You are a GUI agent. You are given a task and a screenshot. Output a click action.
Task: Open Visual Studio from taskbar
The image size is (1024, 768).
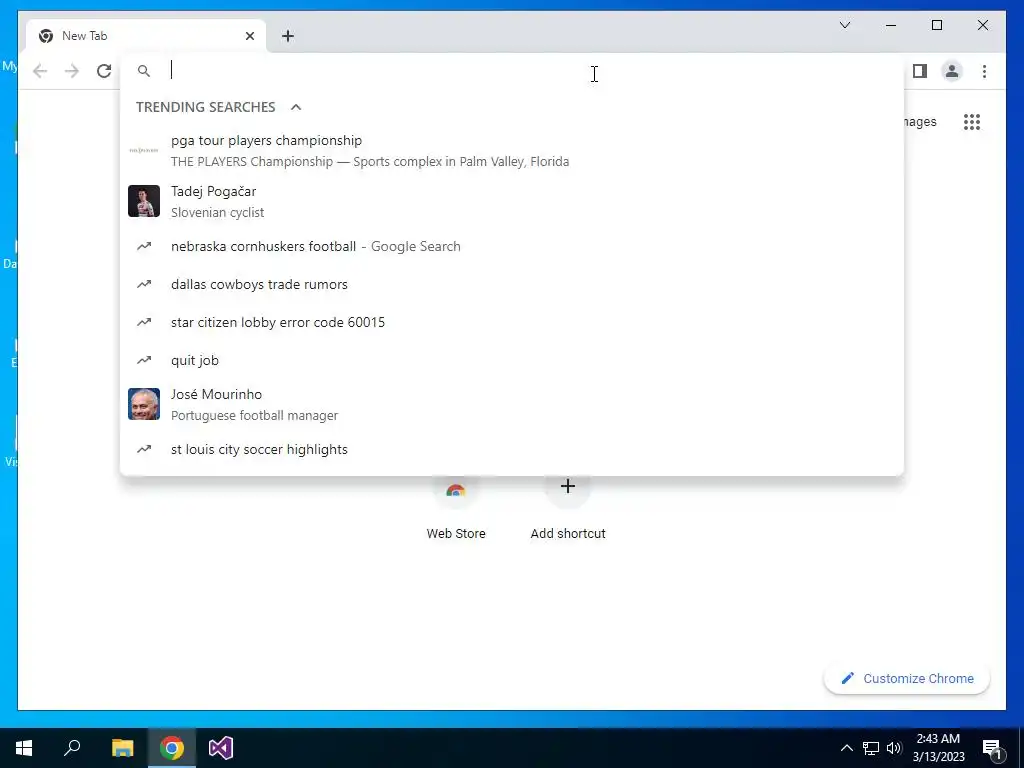click(x=221, y=748)
